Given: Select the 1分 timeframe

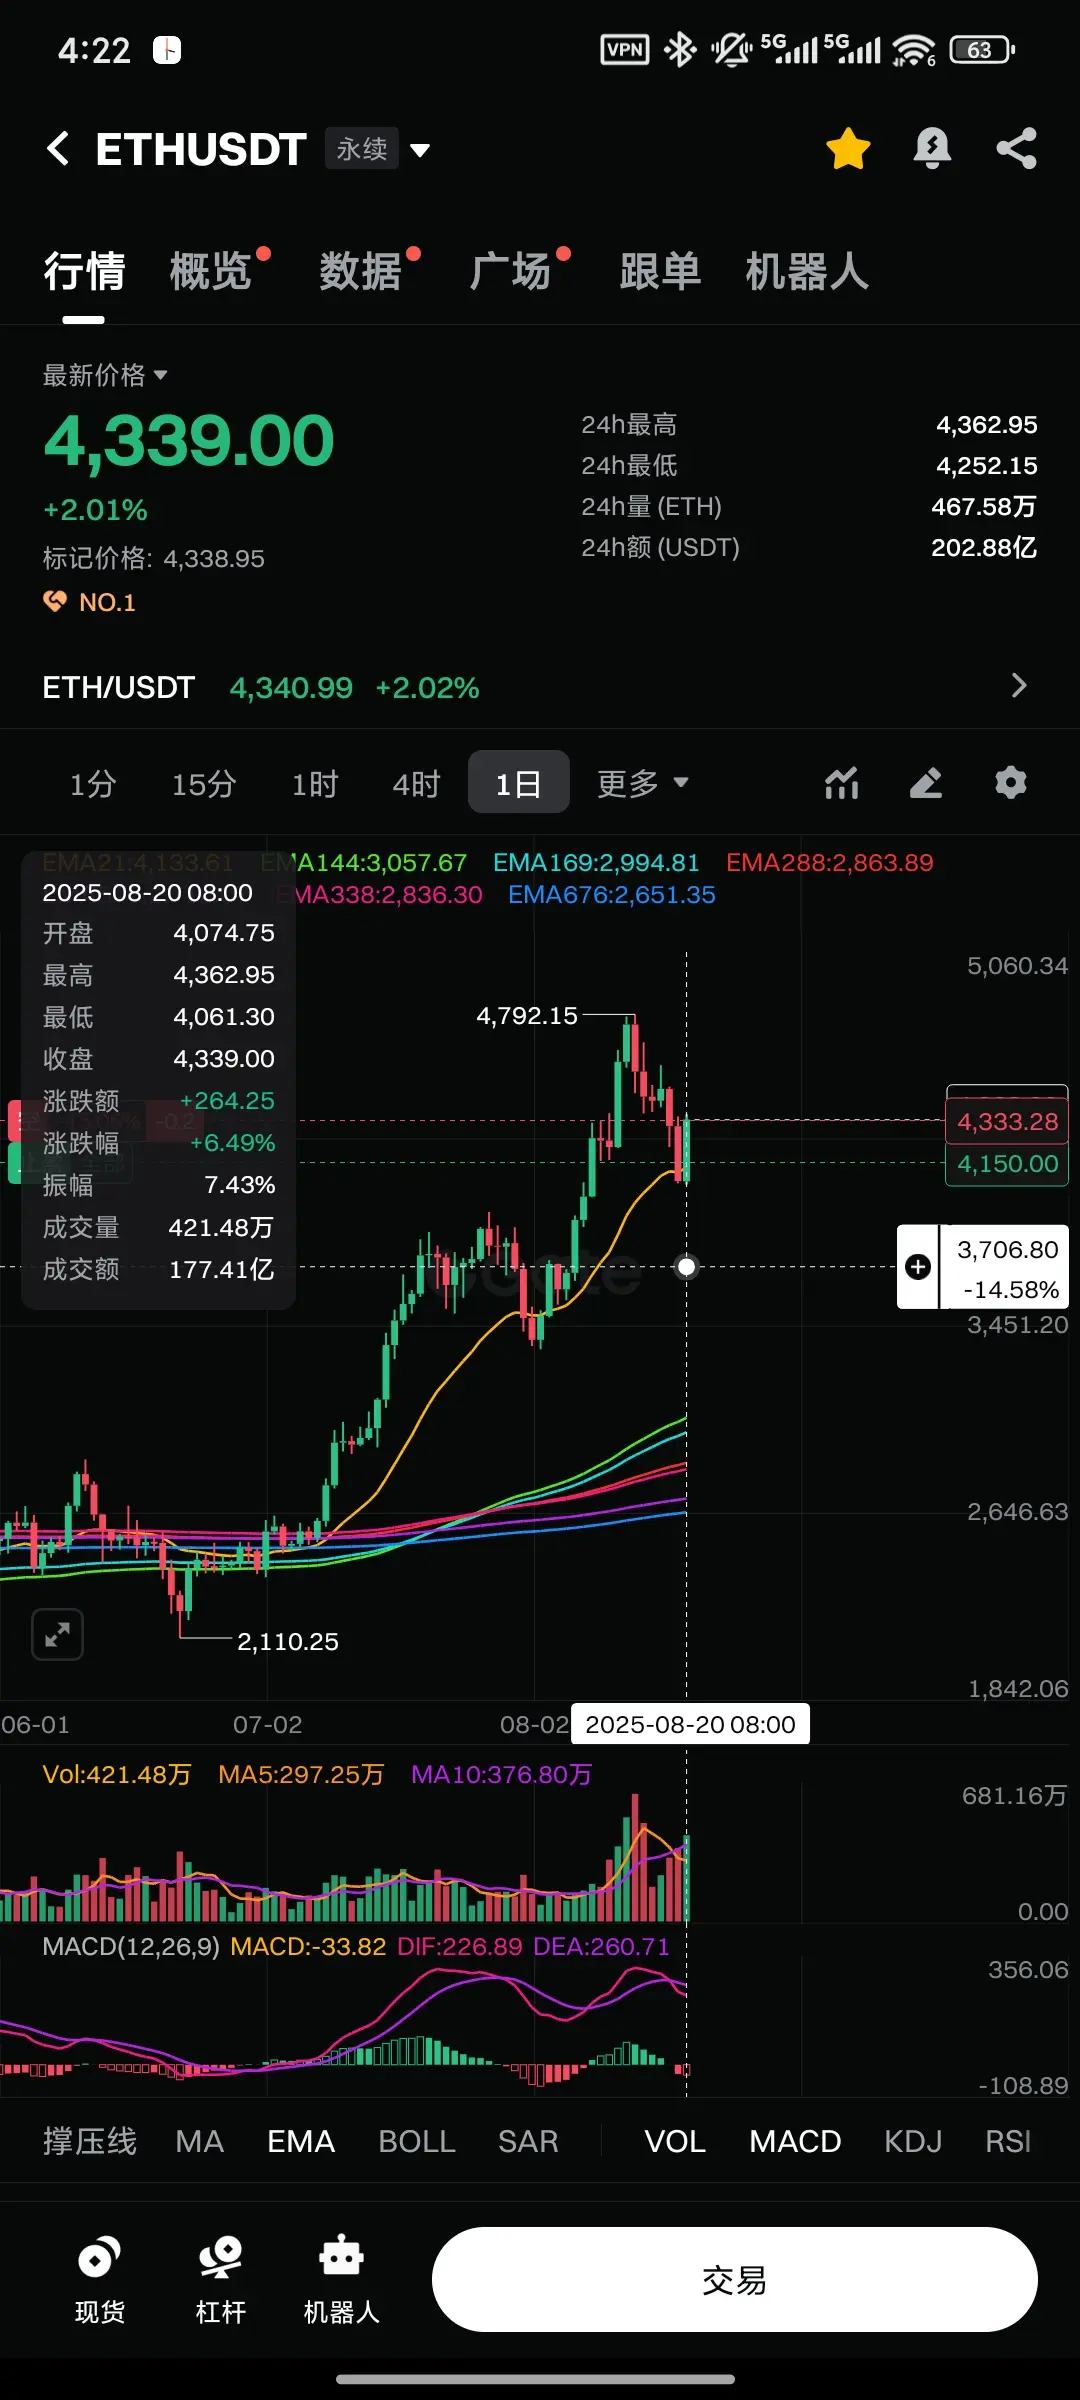Looking at the screenshot, I should coord(93,783).
